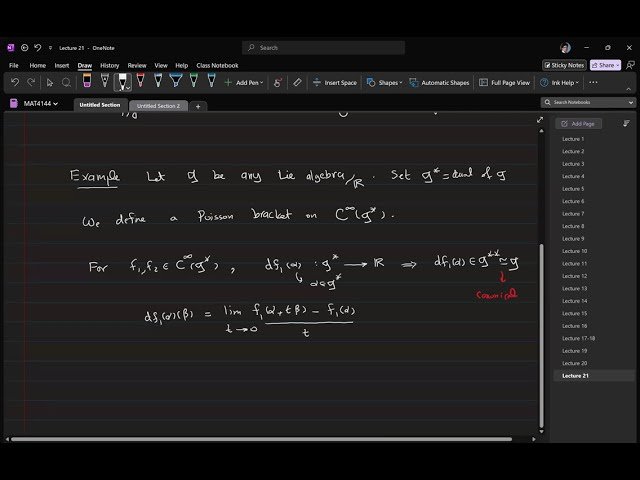Open the Add Pen dropdown
This screenshot has width=640, height=480.
[x=244, y=82]
